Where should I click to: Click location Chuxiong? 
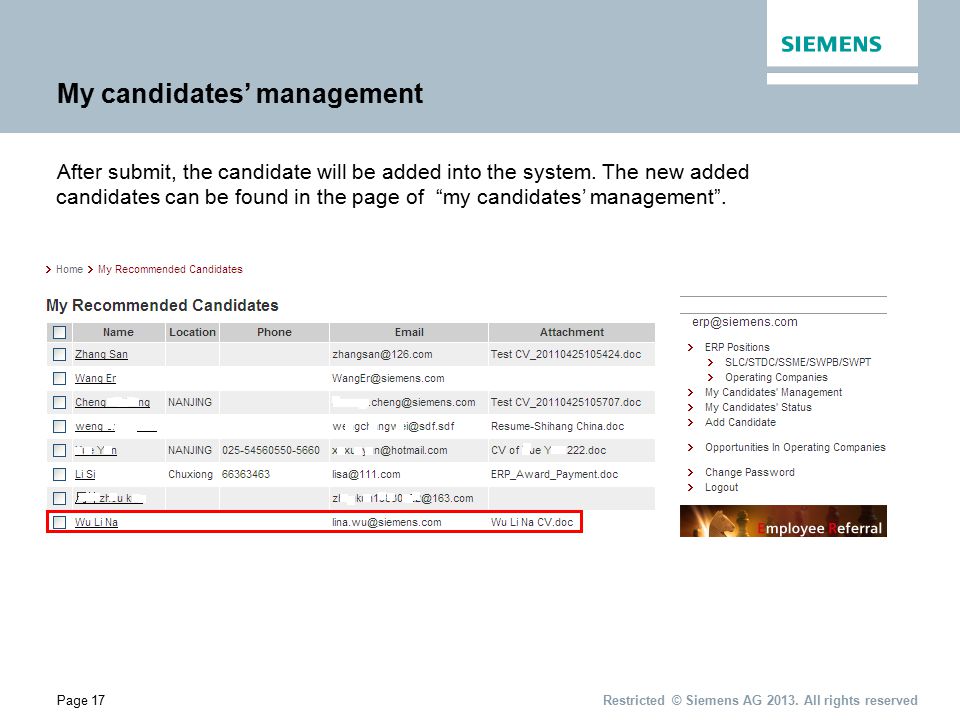(x=190, y=474)
